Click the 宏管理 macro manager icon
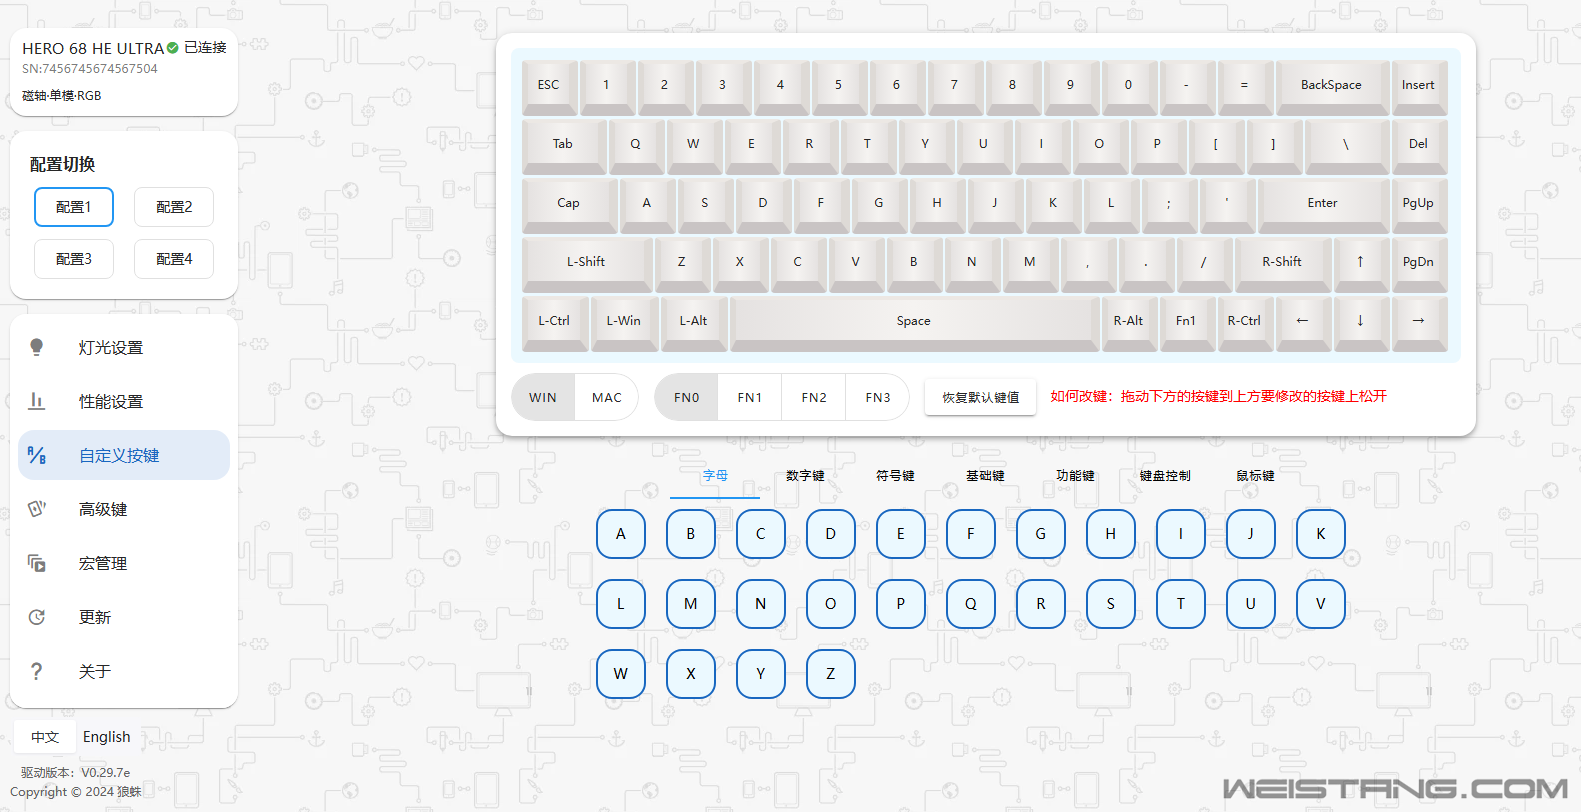 coord(37,563)
